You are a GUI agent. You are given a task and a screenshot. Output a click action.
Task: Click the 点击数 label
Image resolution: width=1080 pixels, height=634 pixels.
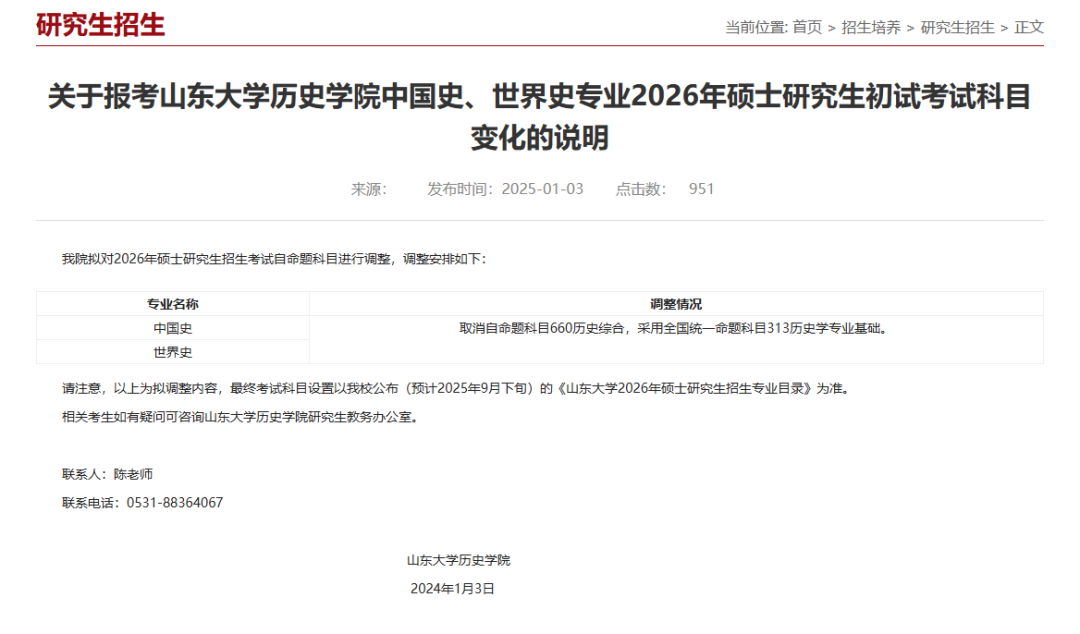pos(641,189)
